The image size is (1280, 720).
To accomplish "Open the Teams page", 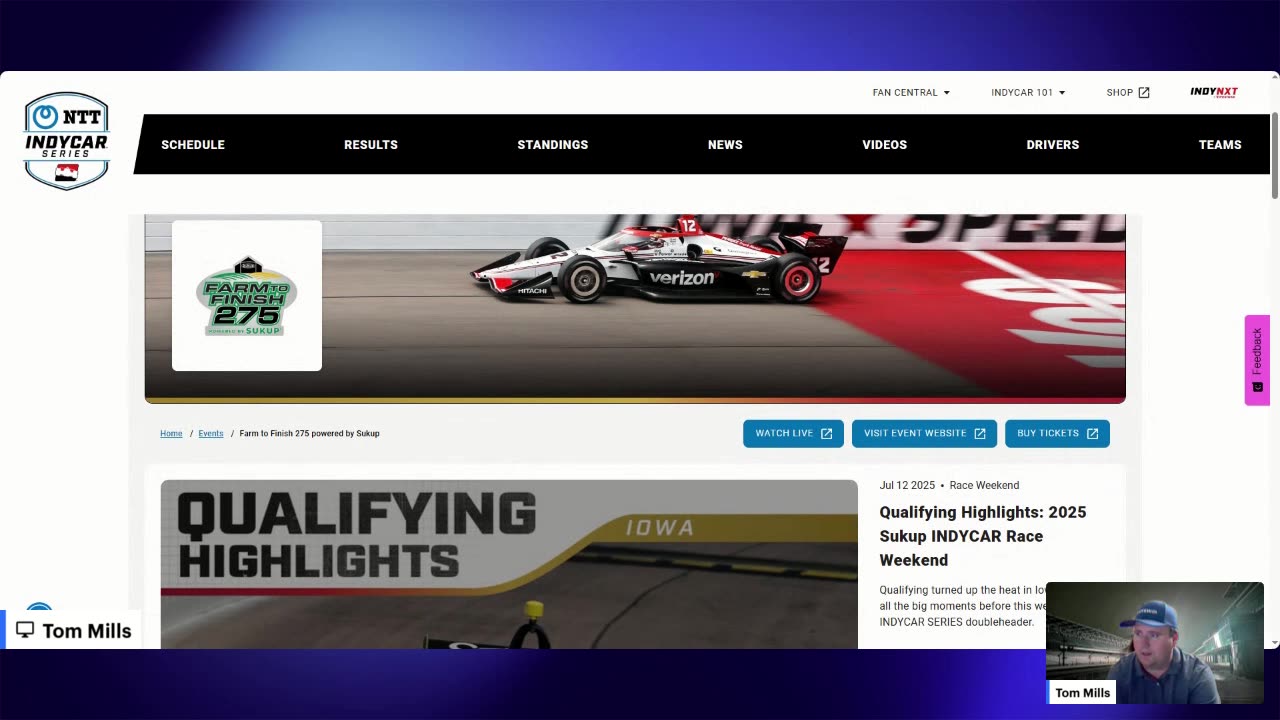I will (1220, 145).
